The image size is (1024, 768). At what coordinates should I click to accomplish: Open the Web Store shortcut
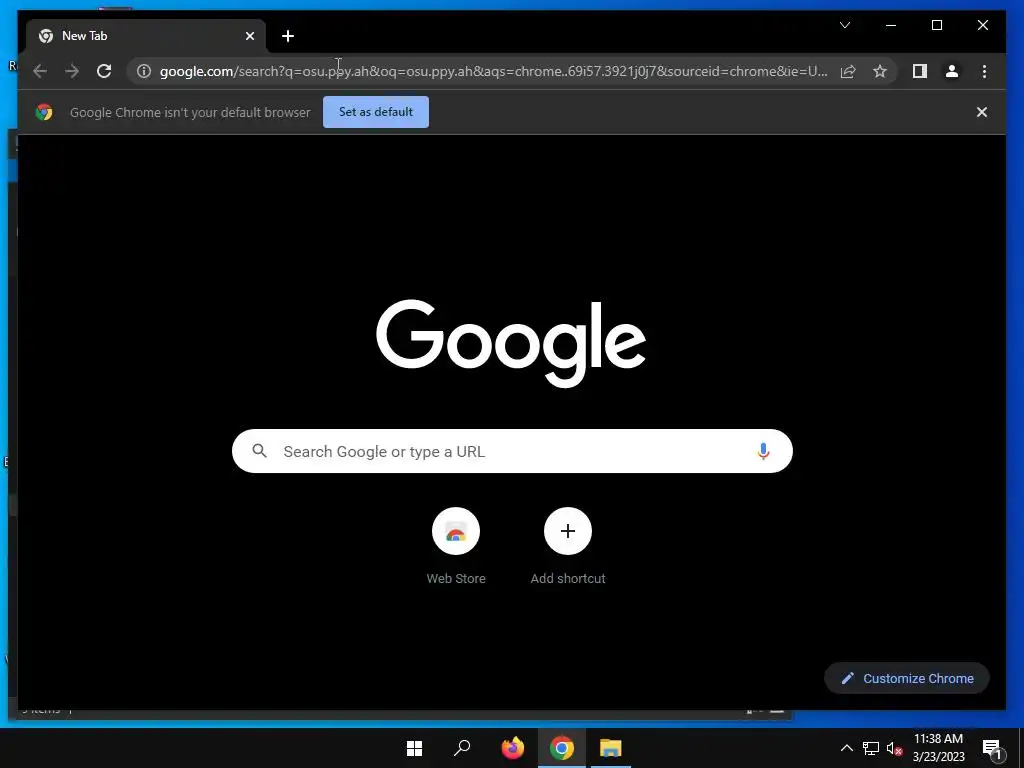(456, 531)
